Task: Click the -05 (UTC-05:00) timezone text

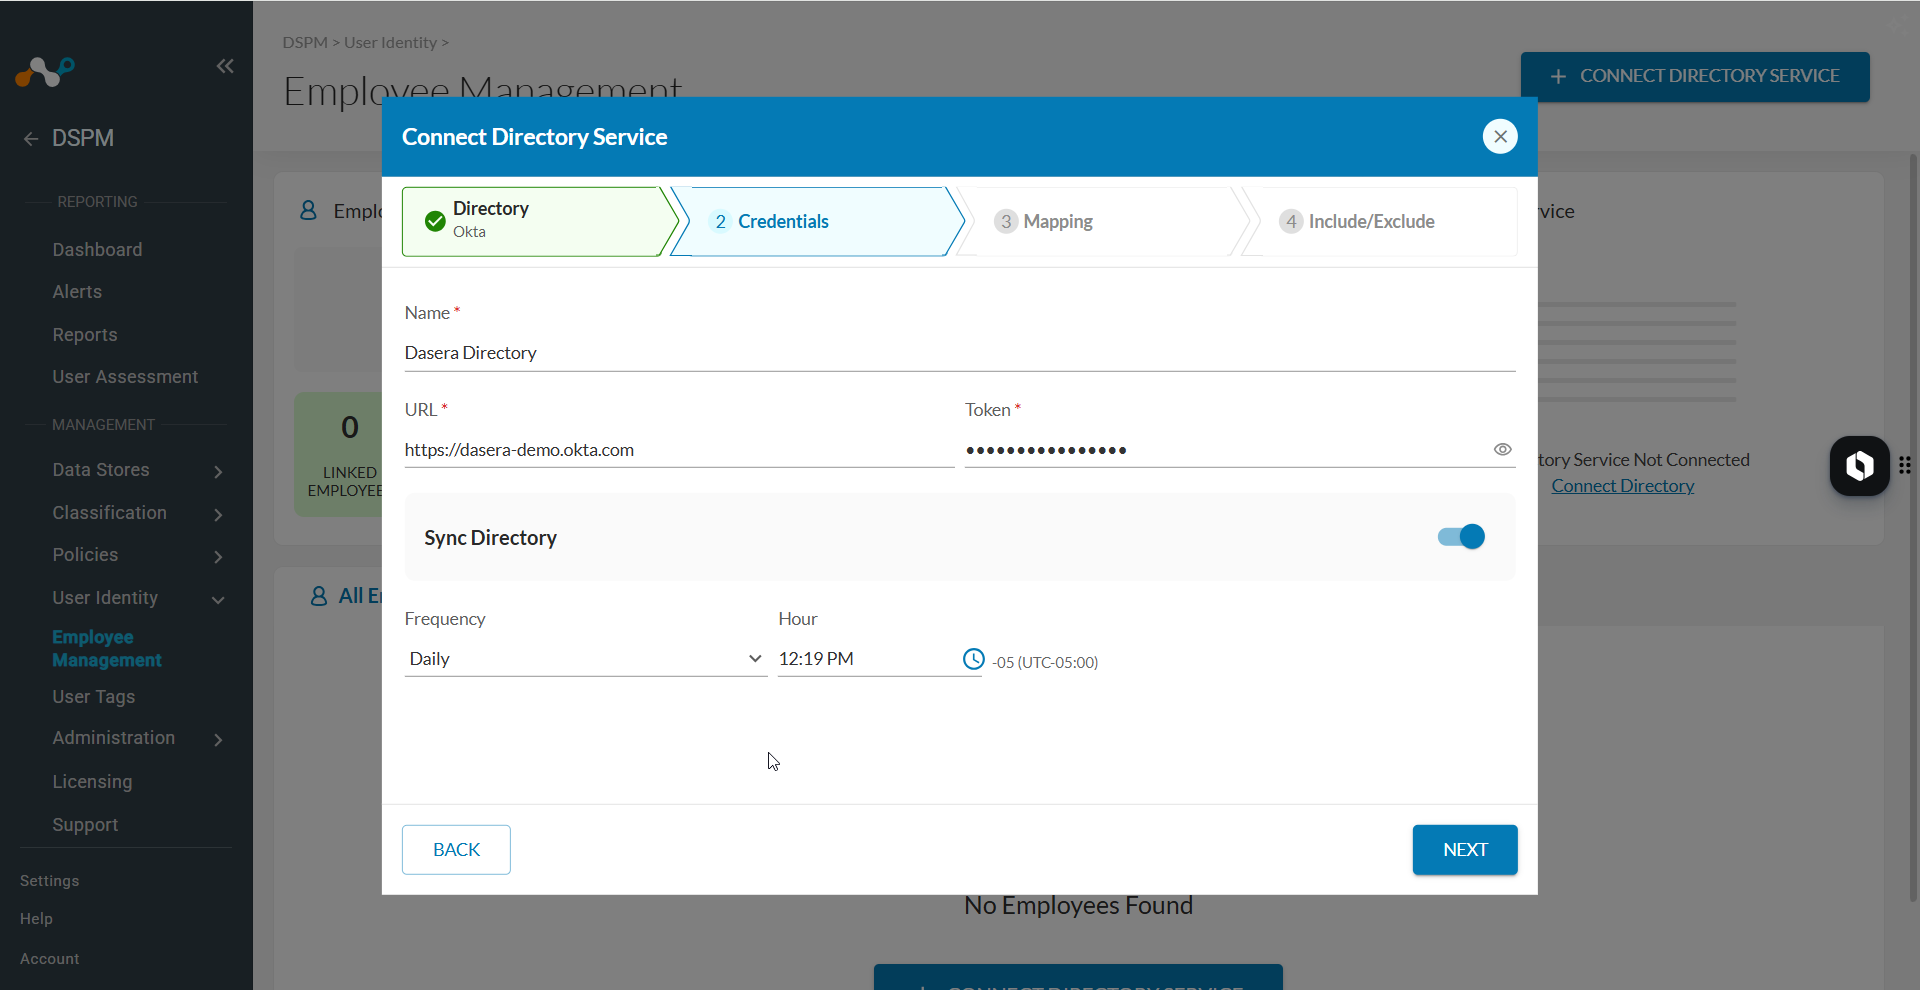Action: coord(1045,662)
